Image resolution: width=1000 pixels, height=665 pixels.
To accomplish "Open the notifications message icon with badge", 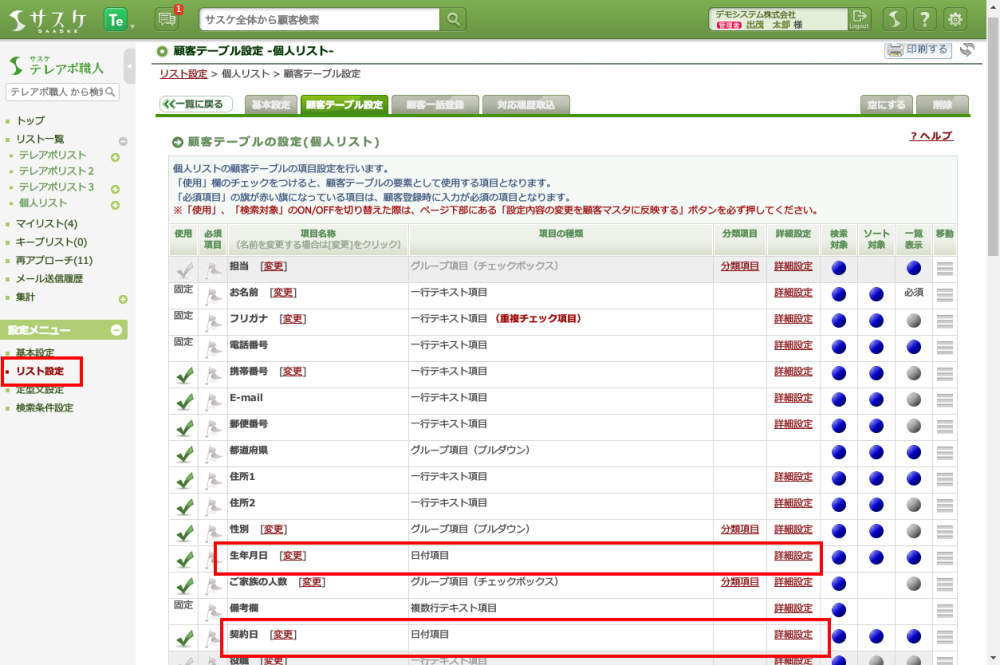I will point(168,19).
